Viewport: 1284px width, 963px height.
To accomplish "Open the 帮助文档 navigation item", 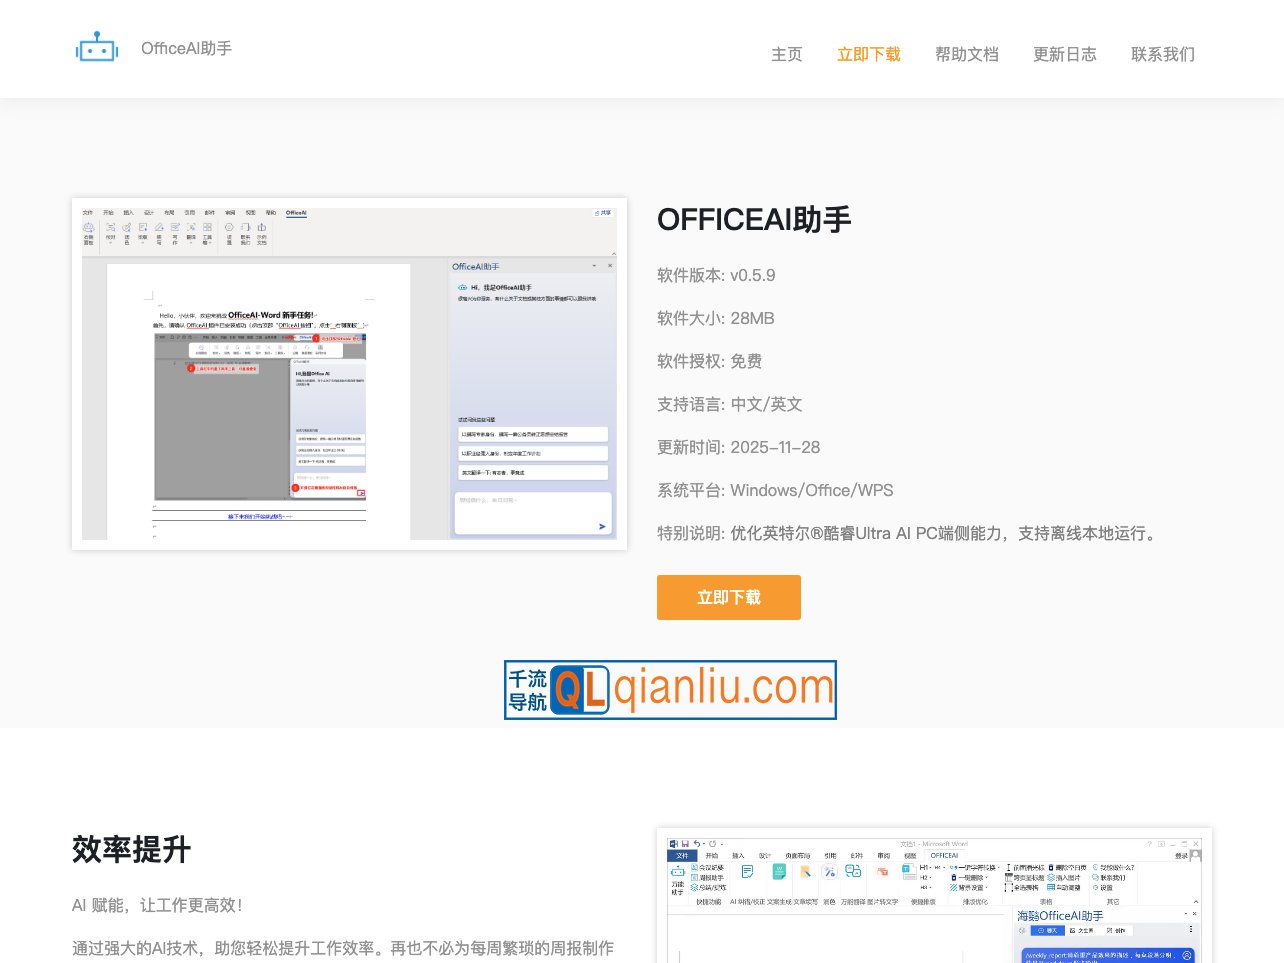I will pyautogui.click(x=966, y=55).
